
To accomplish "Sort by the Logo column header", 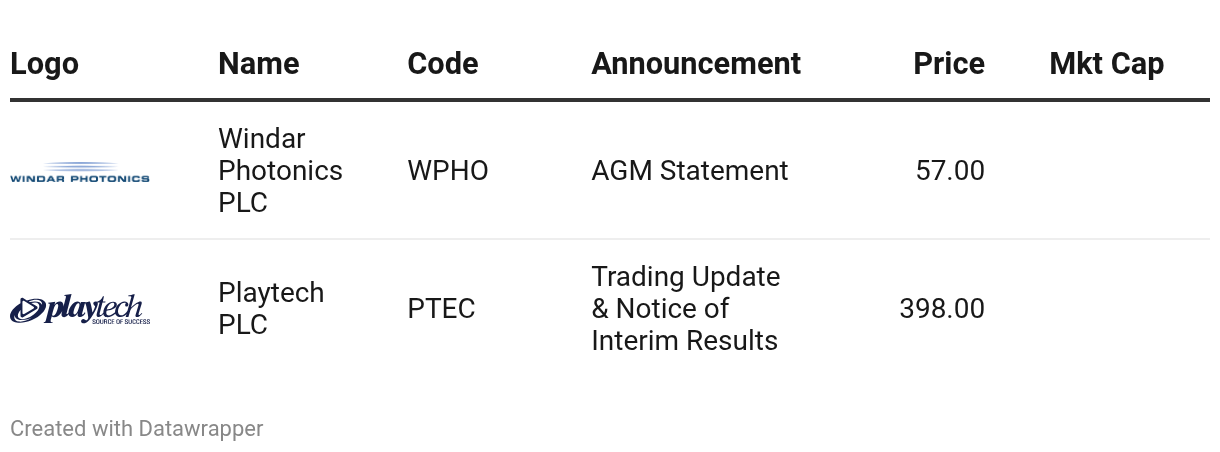I will tap(44, 64).
